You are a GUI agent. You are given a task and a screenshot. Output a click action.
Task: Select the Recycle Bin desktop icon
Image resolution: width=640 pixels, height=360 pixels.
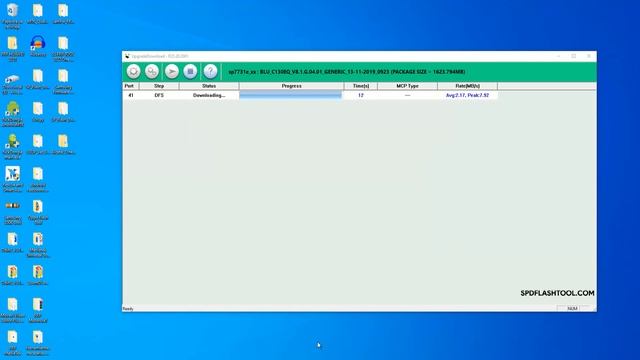tap(12, 16)
